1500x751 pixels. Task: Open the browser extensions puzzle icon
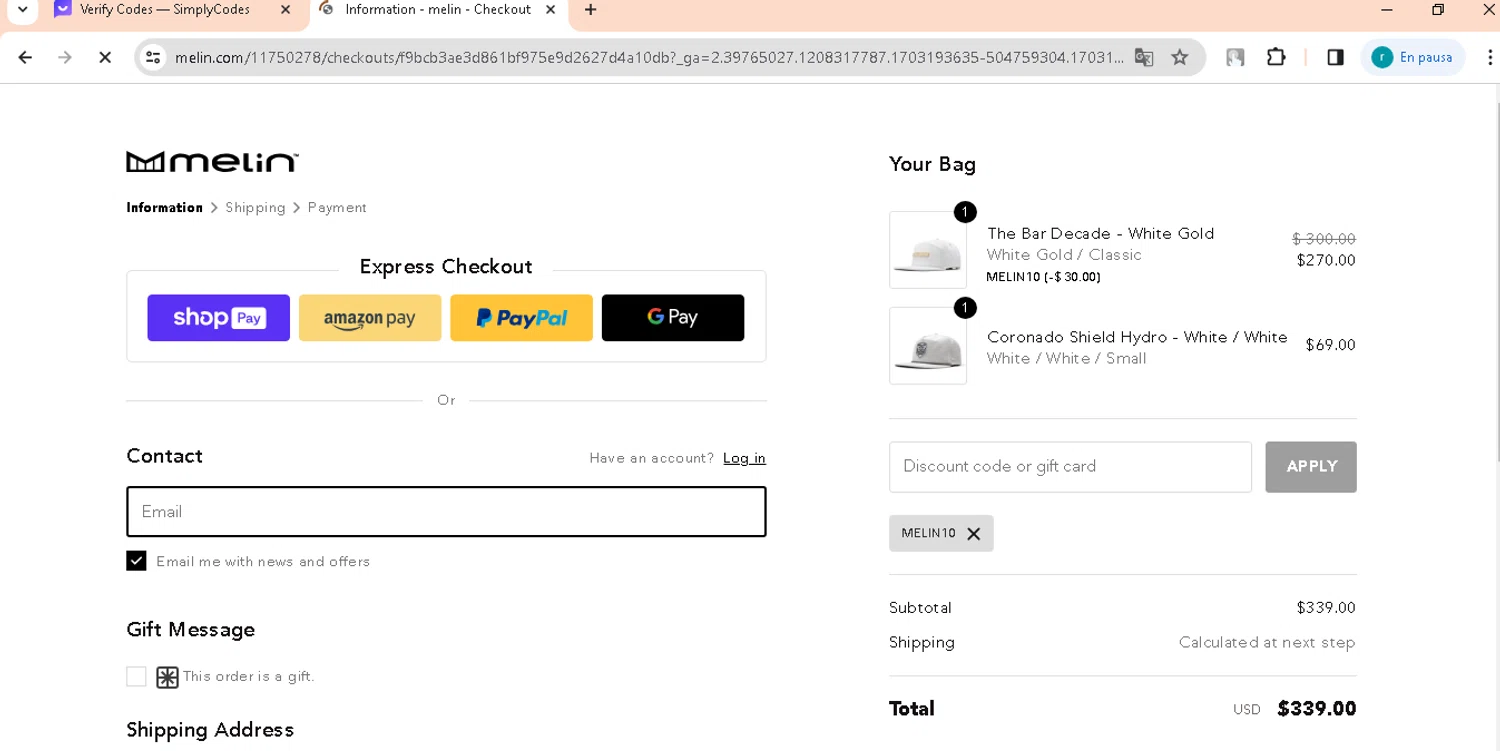[x=1276, y=58]
